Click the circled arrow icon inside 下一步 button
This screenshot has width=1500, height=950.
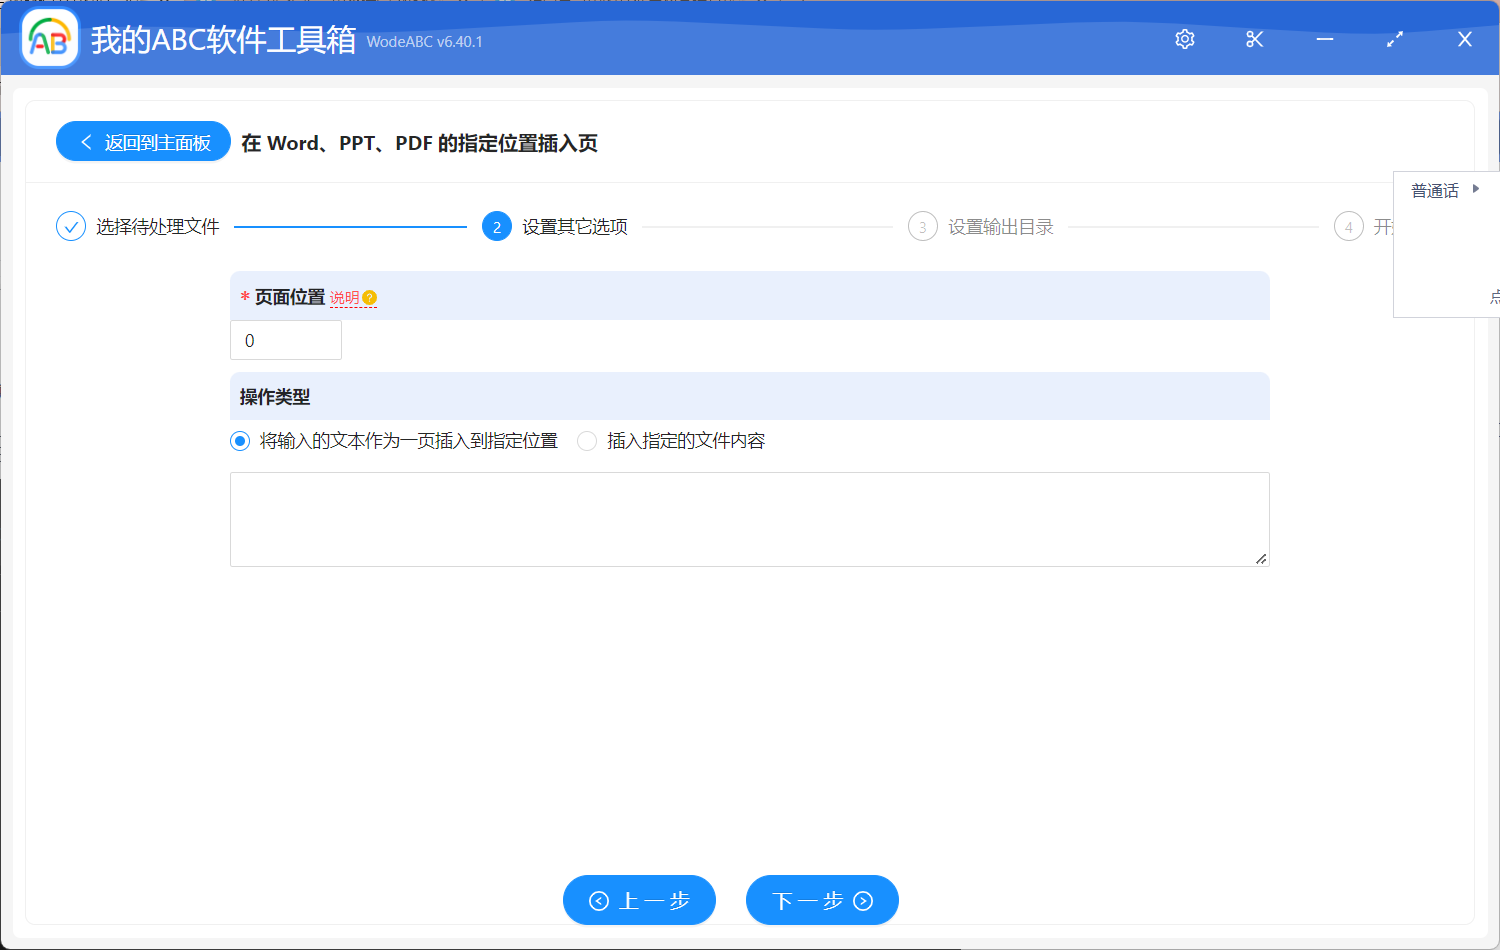861,900
